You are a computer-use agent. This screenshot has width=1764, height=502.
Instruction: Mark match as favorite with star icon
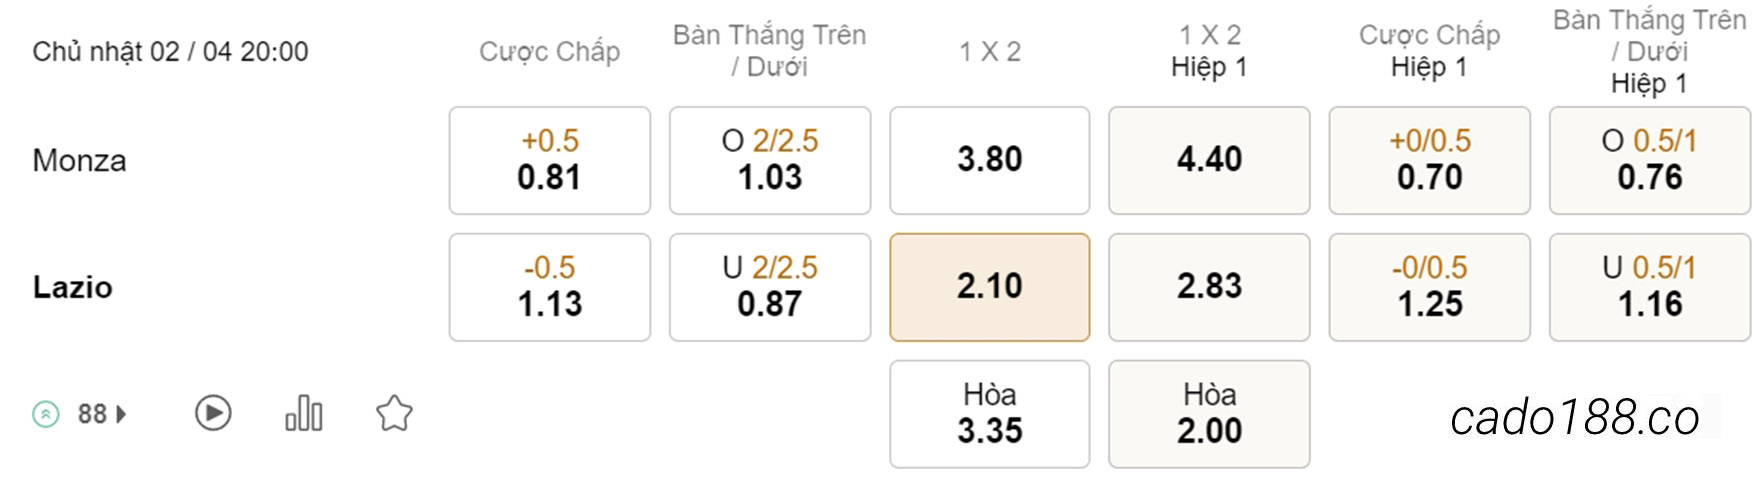(x=394, y=413)
